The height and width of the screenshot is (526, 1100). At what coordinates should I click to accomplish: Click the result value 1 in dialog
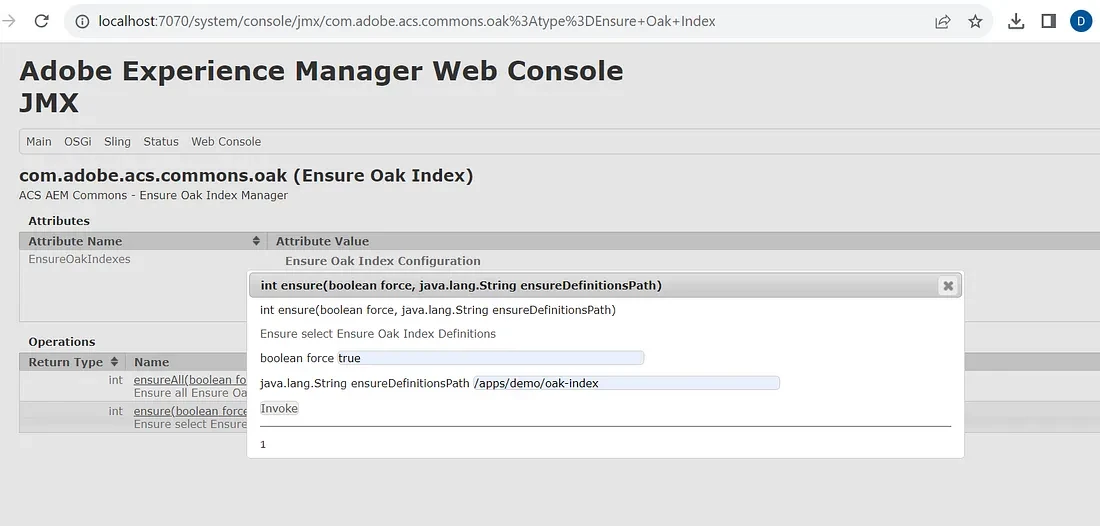(x=263, y=445)
